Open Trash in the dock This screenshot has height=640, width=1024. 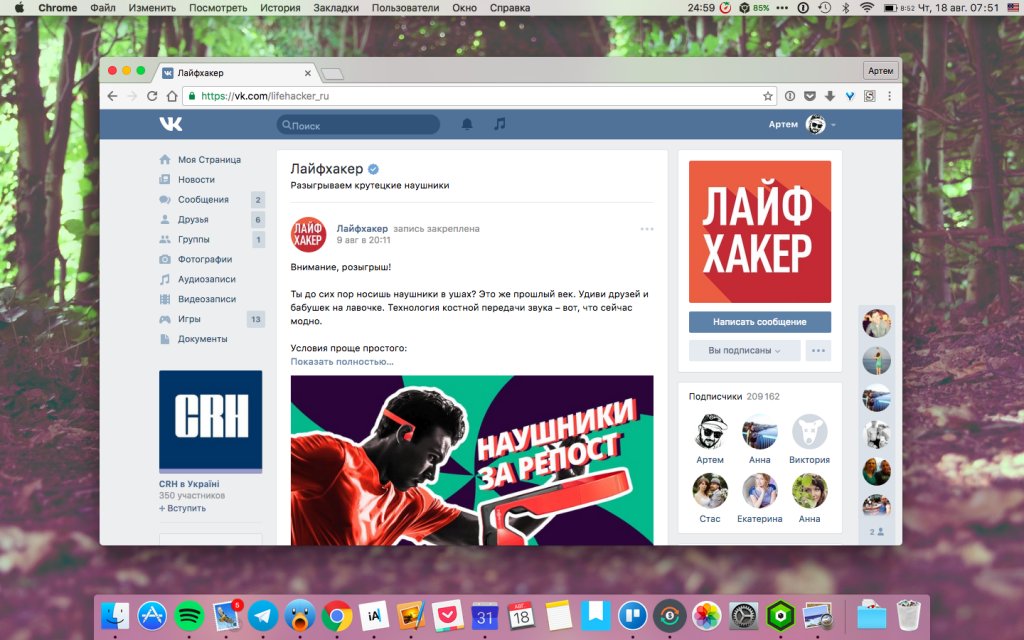tap(908, 615)
